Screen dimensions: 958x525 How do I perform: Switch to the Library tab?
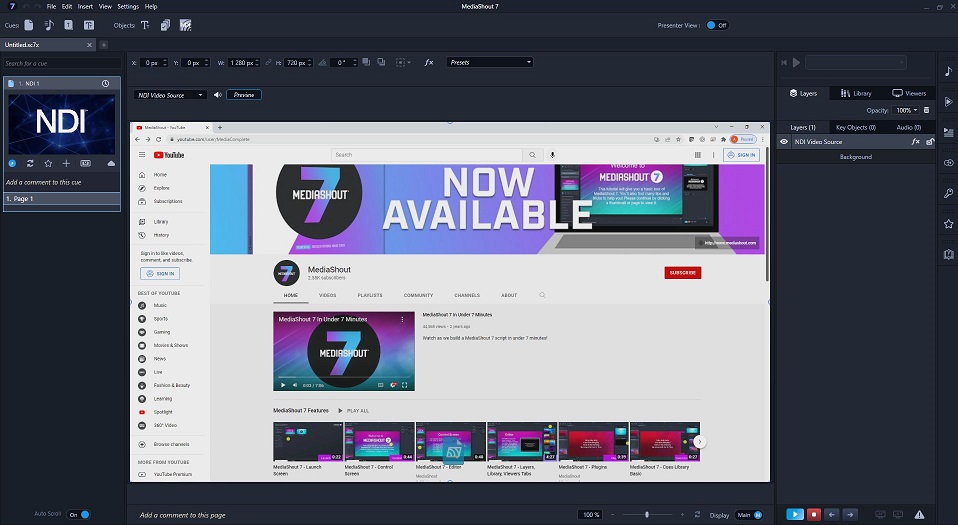coord(855,94)
